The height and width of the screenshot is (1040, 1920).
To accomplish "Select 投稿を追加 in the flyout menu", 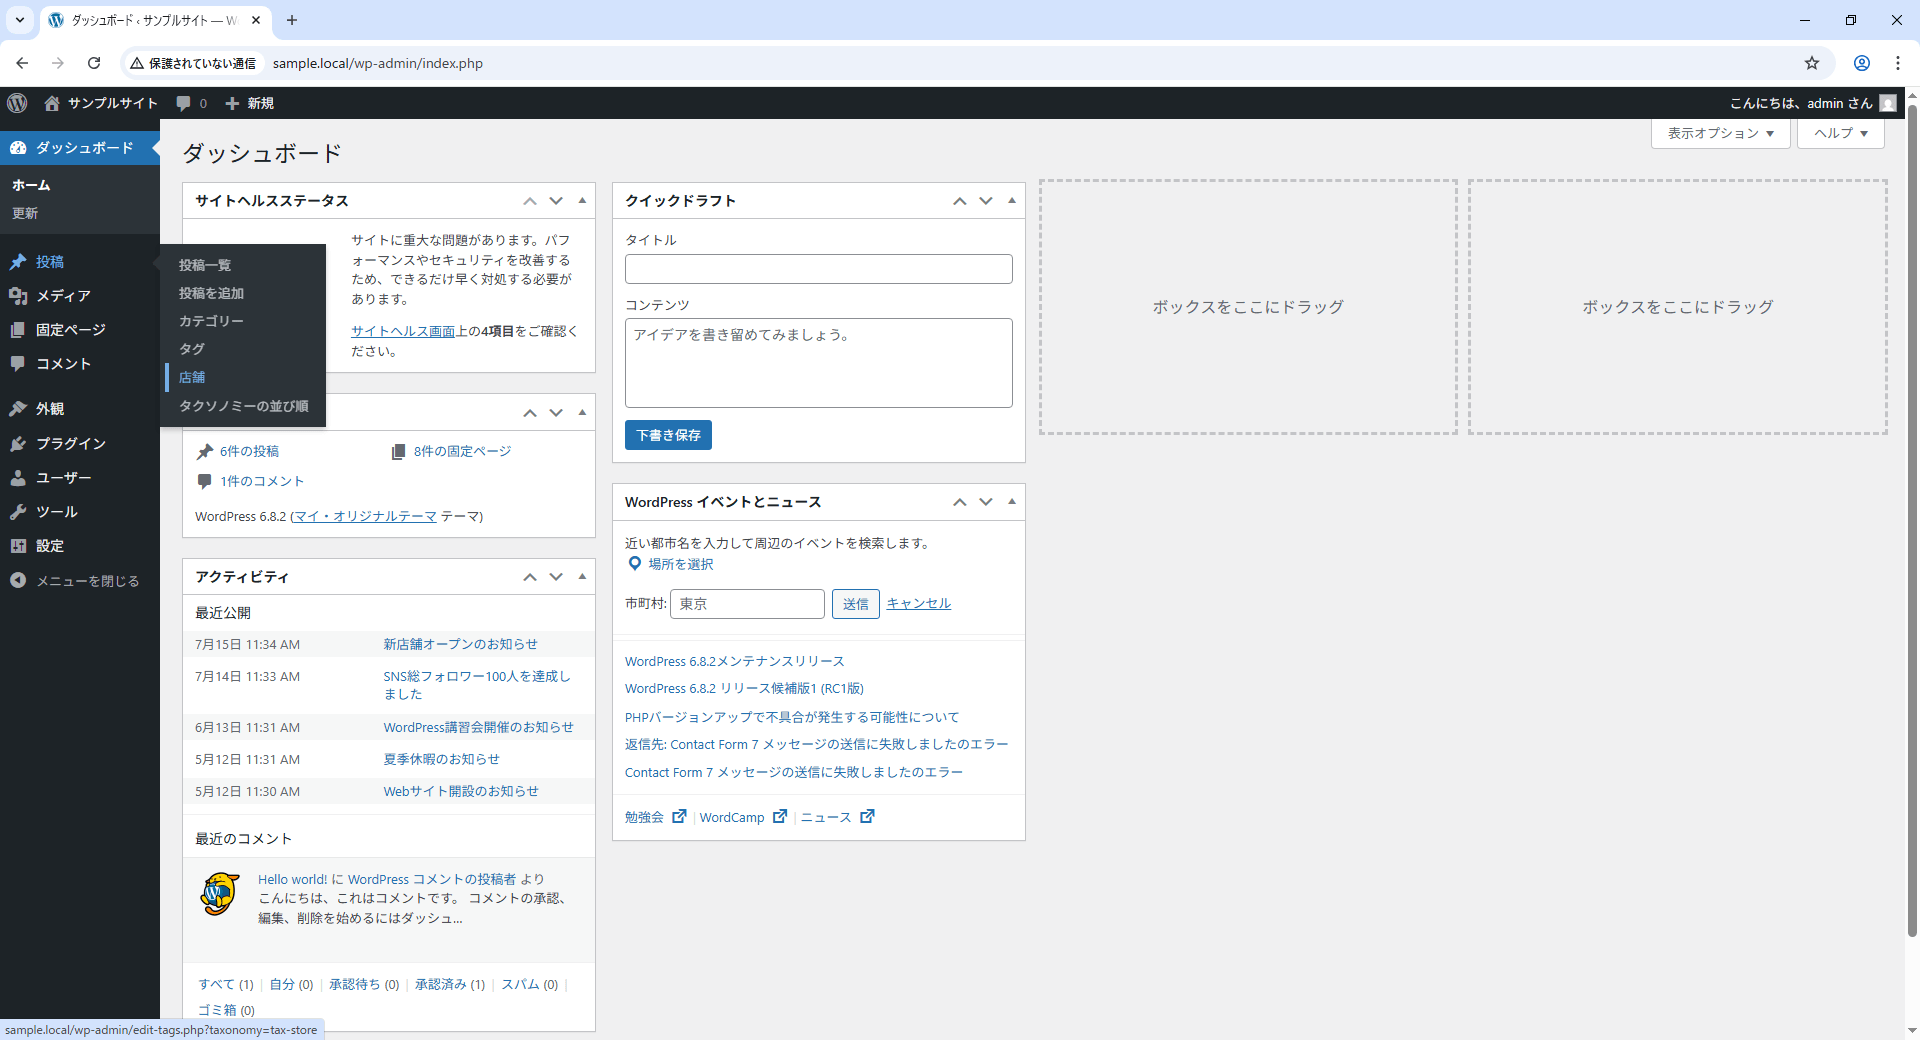I will point(211,293).
